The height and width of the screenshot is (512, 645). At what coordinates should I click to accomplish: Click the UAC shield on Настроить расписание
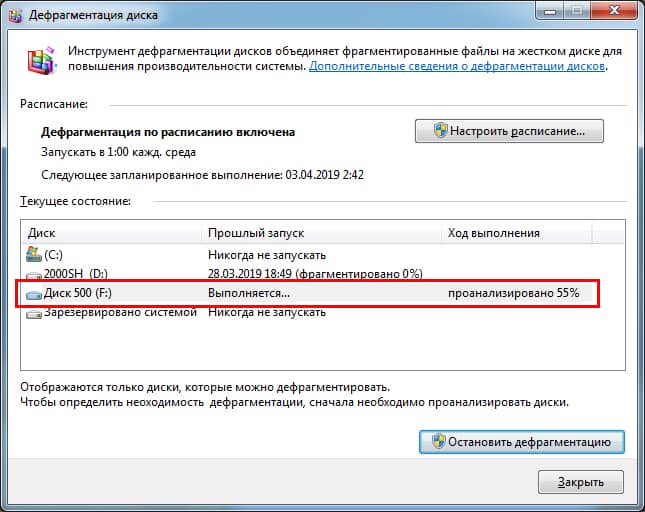[x=440, y=131]
